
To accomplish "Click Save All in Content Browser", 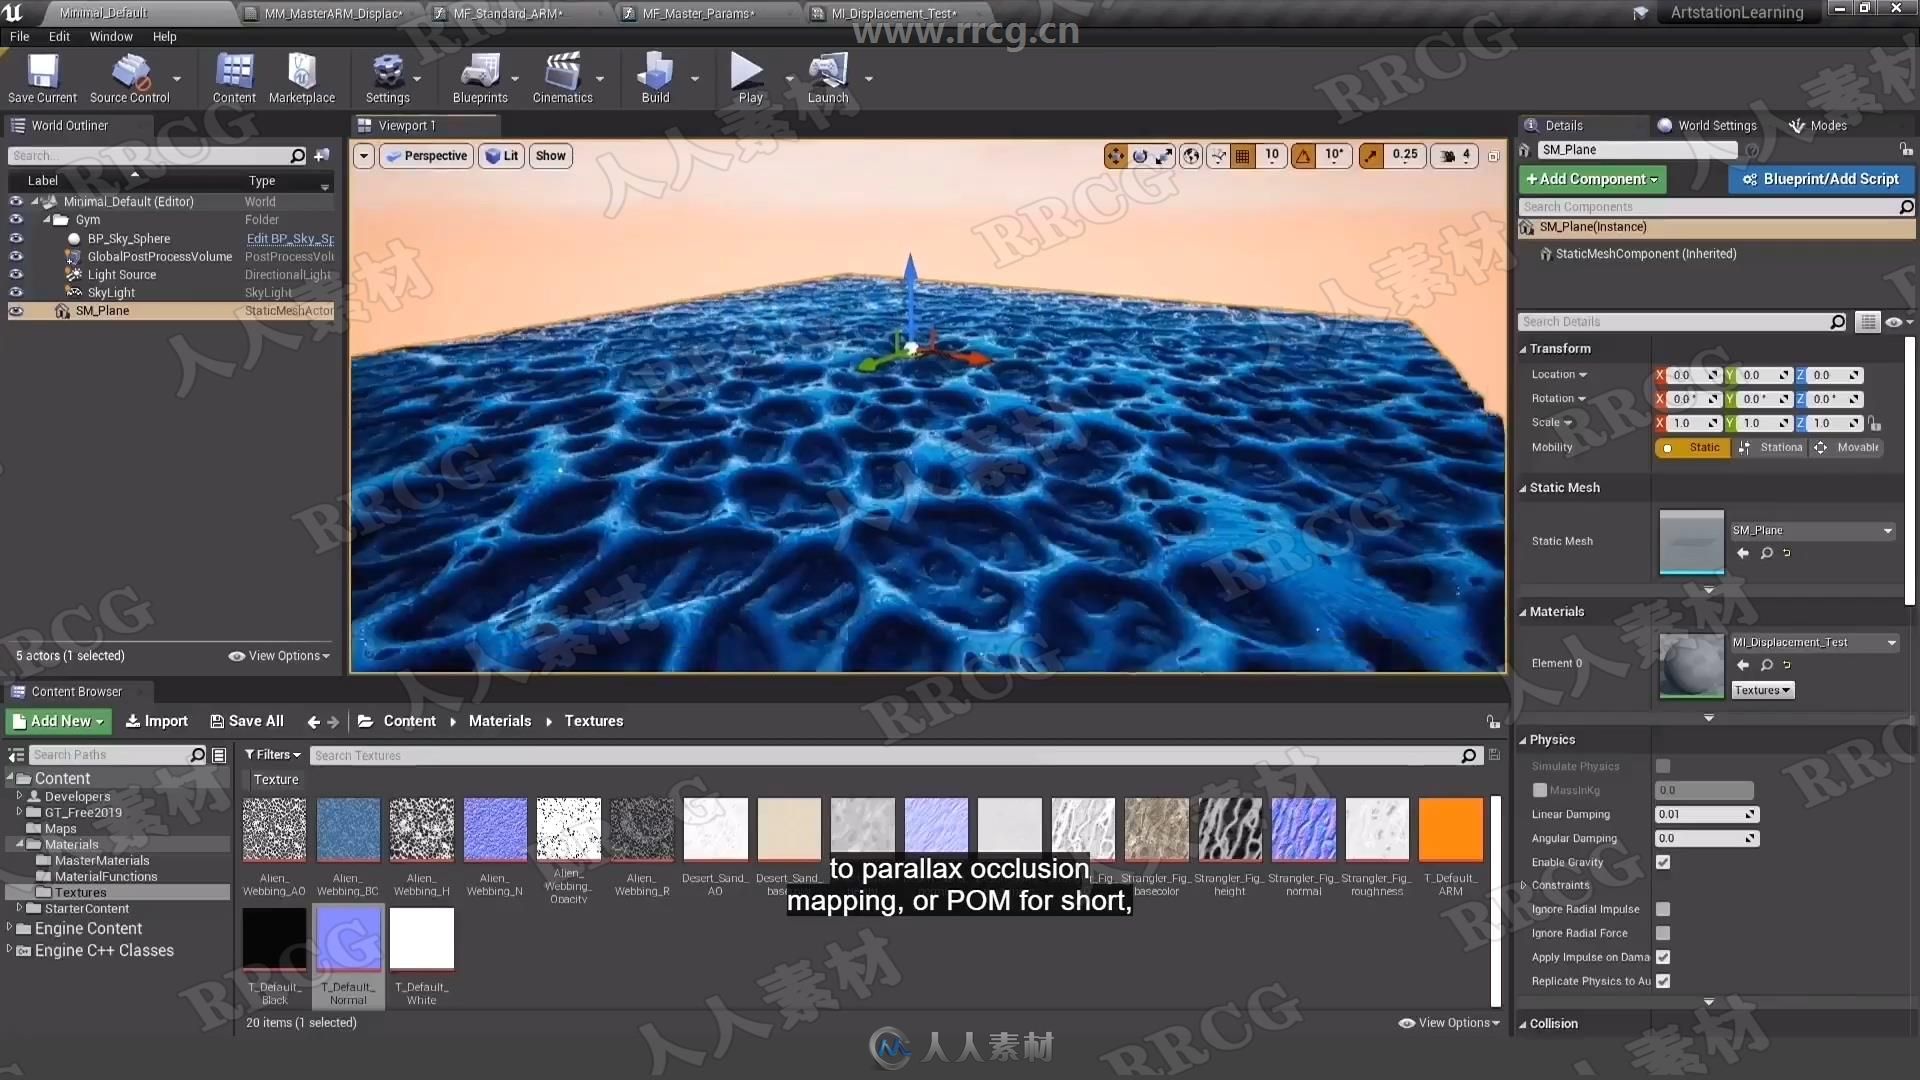I will tap(247, 721).
